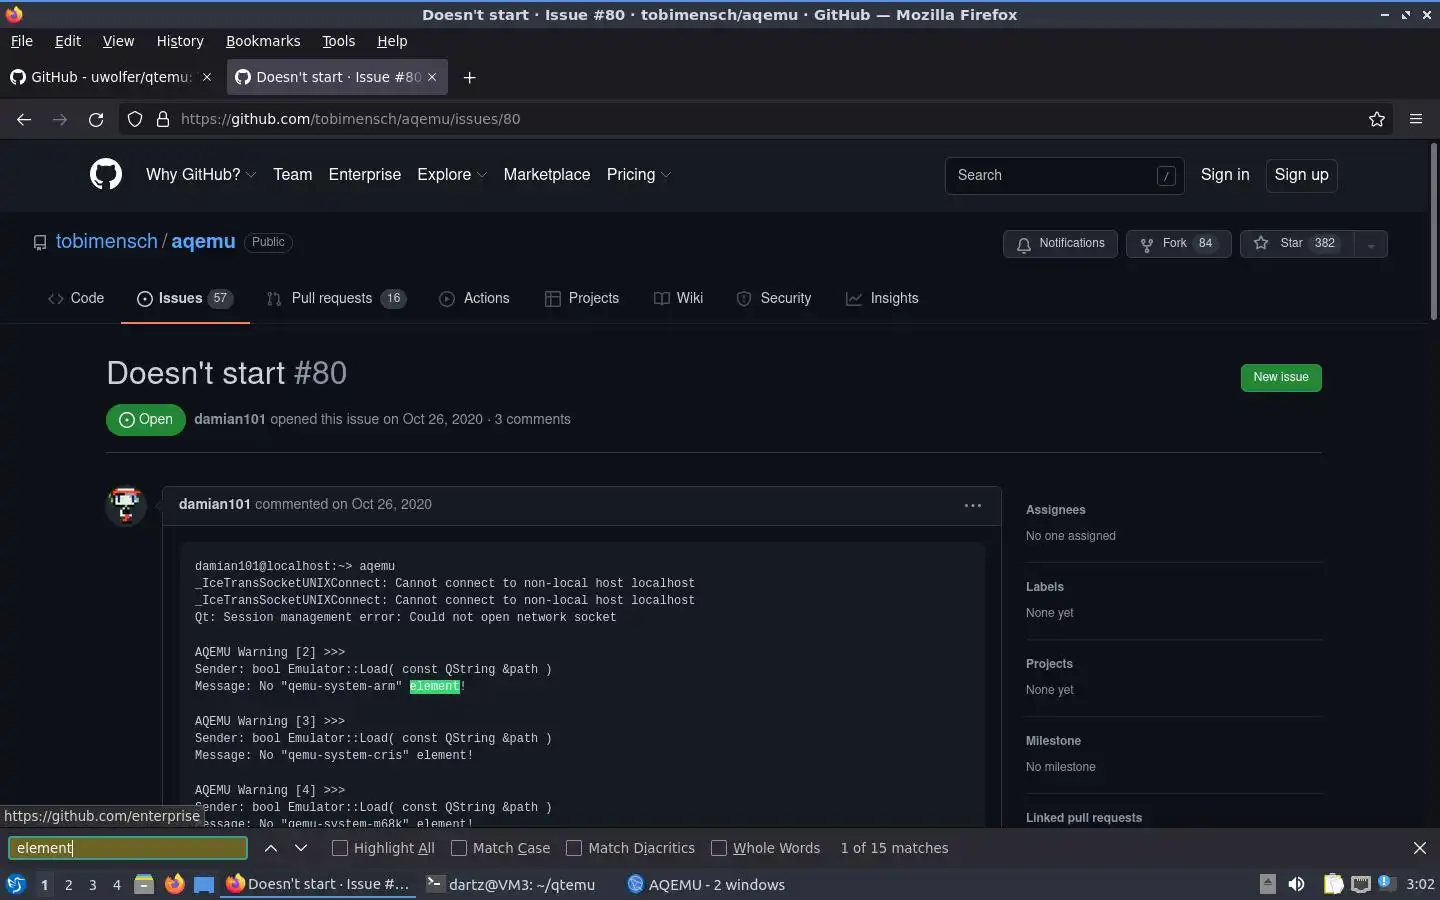Open the Pull requests tab
The height and width of the screenshot is (900, 1440).
click(336, 298)
